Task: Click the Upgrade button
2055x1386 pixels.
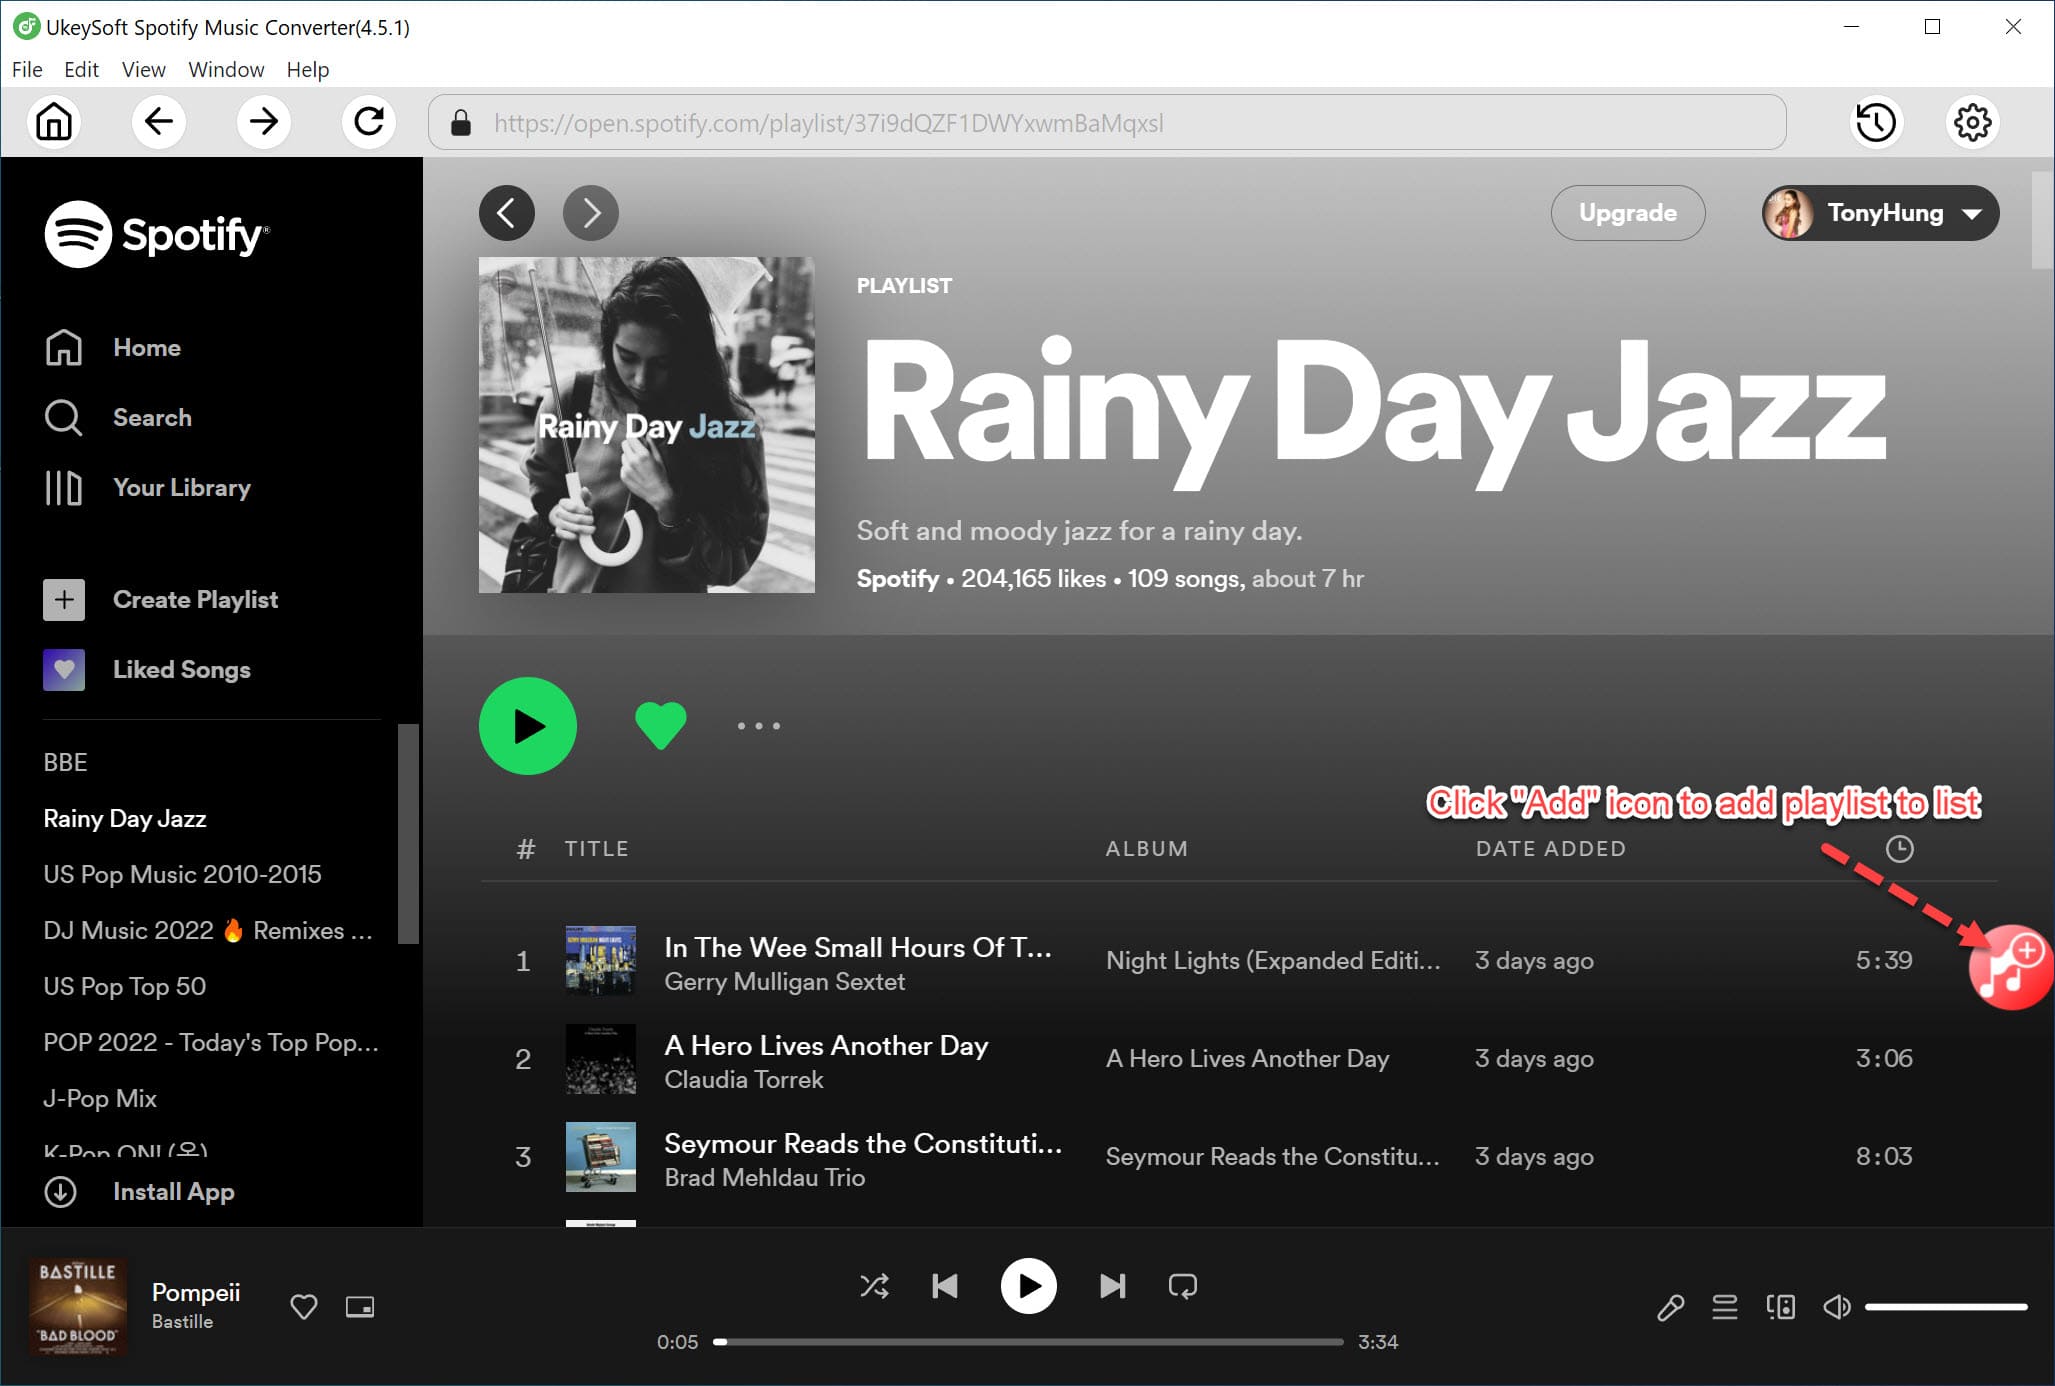Action: click(x=1627, y=213)
